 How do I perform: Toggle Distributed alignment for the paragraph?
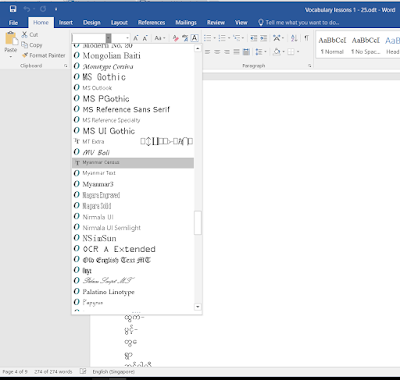[246, 52]
